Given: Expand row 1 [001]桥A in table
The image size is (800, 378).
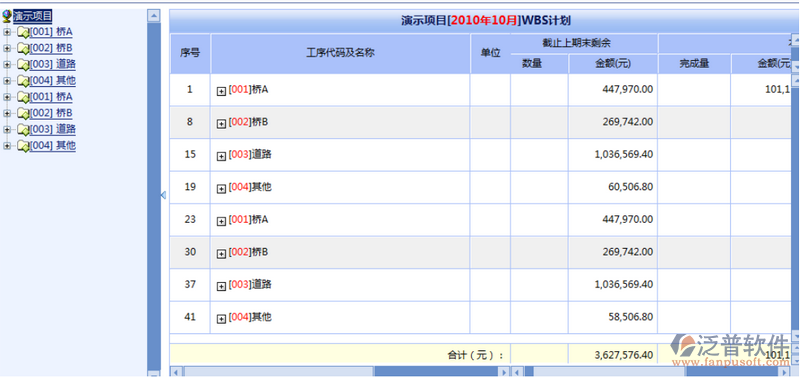Looking at the screenshot, I should click(x=221, y=91).
